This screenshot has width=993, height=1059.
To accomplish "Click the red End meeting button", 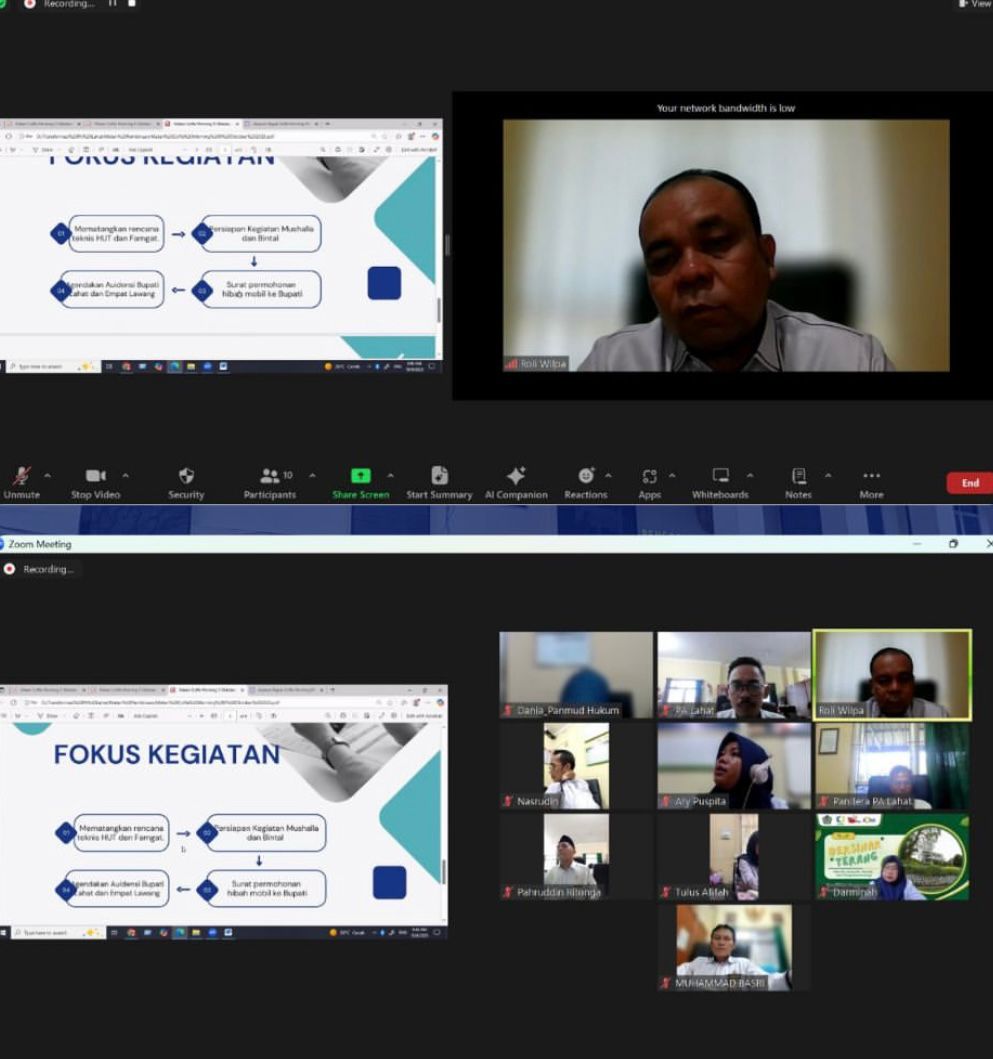I will [x=969, y=483].
